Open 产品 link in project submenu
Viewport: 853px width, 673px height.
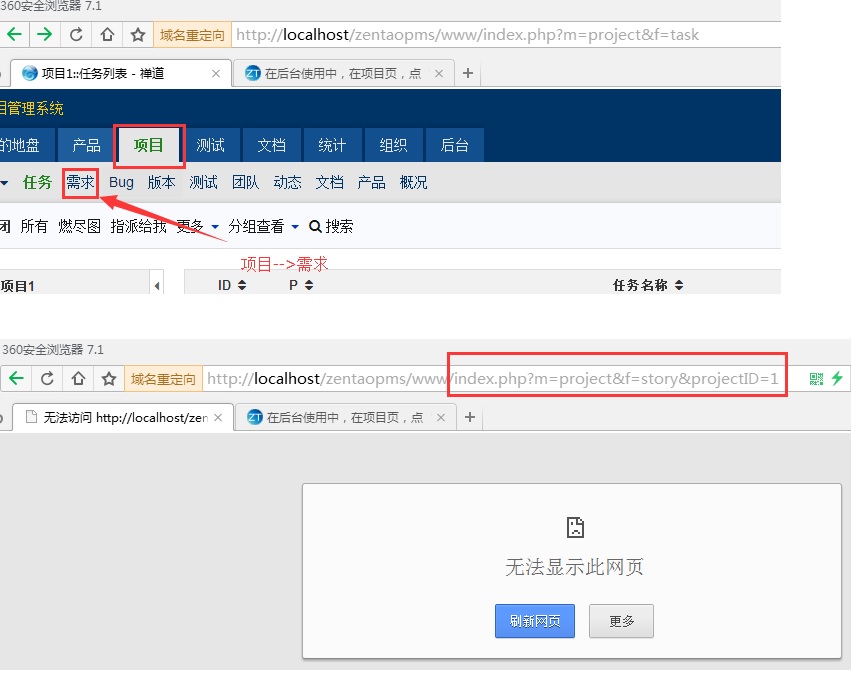pyautogui.click(x=371, y=182)
